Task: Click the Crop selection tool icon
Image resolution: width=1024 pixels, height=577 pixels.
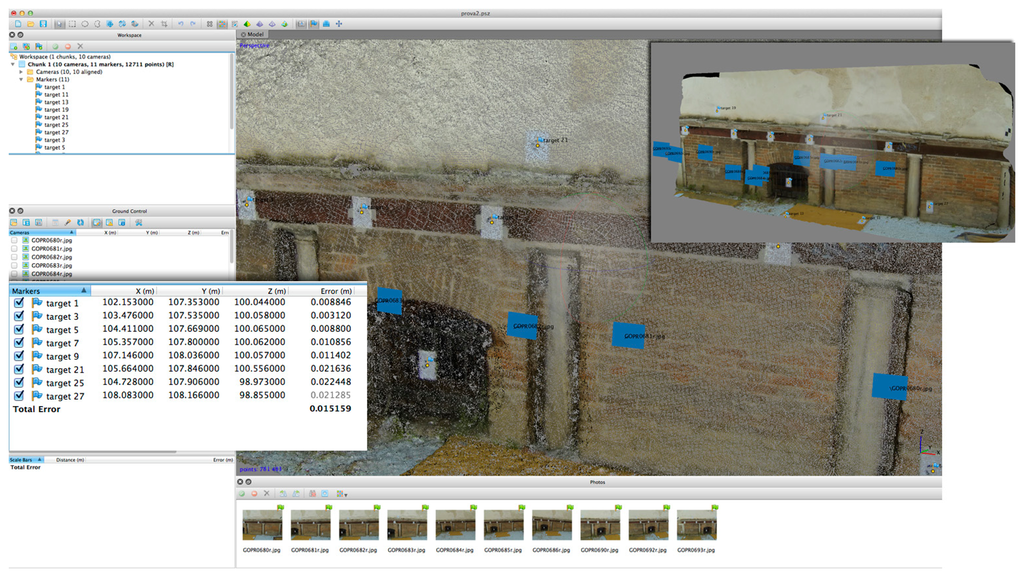Action: click(x=164, y=22)
